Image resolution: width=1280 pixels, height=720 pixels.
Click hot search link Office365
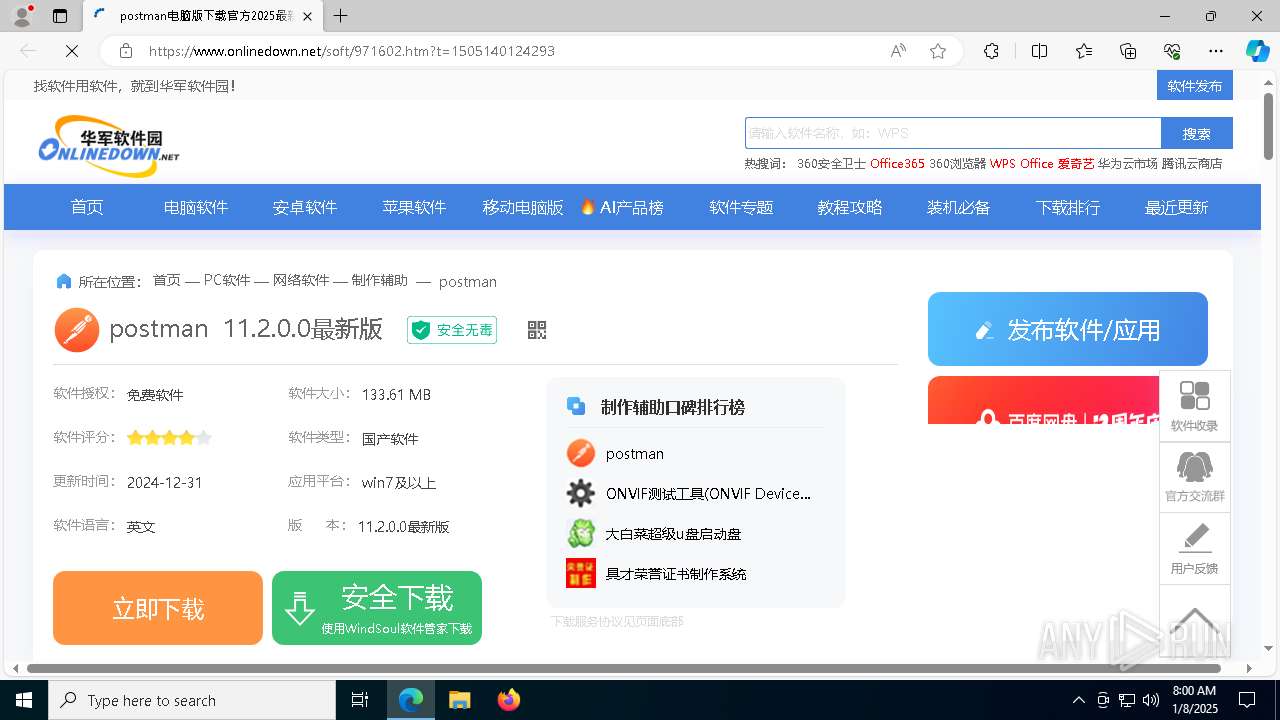(897, 163)
